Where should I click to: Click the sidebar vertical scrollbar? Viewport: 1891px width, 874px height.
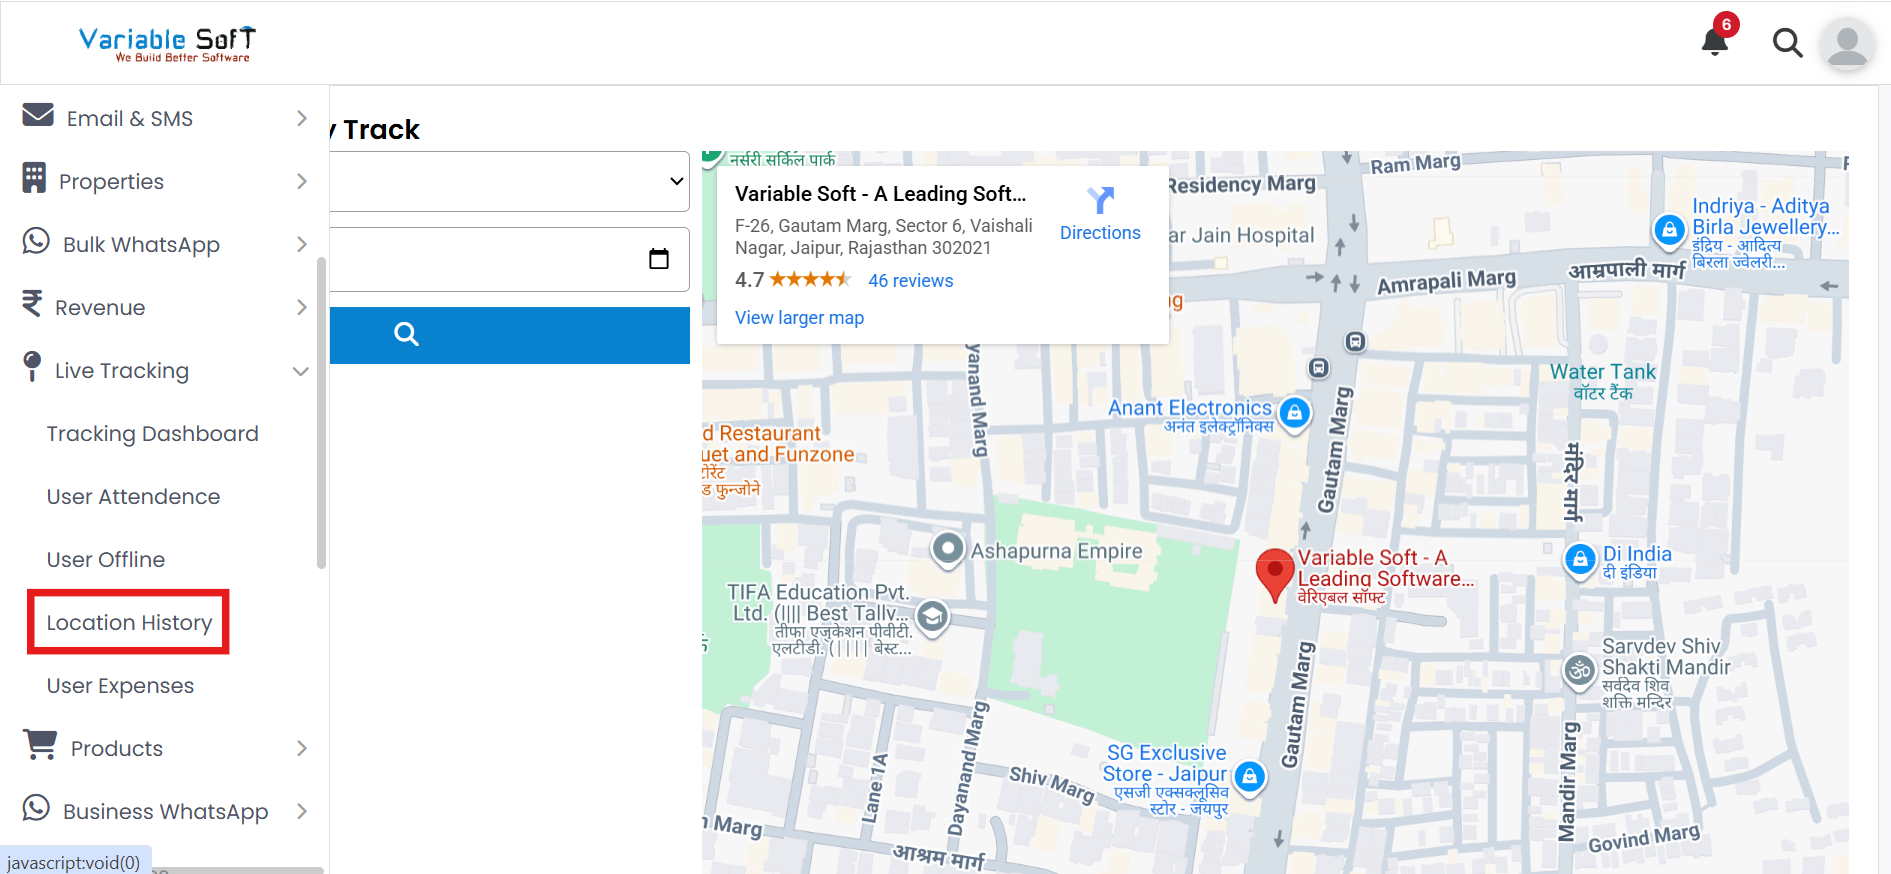pos(321,413)
